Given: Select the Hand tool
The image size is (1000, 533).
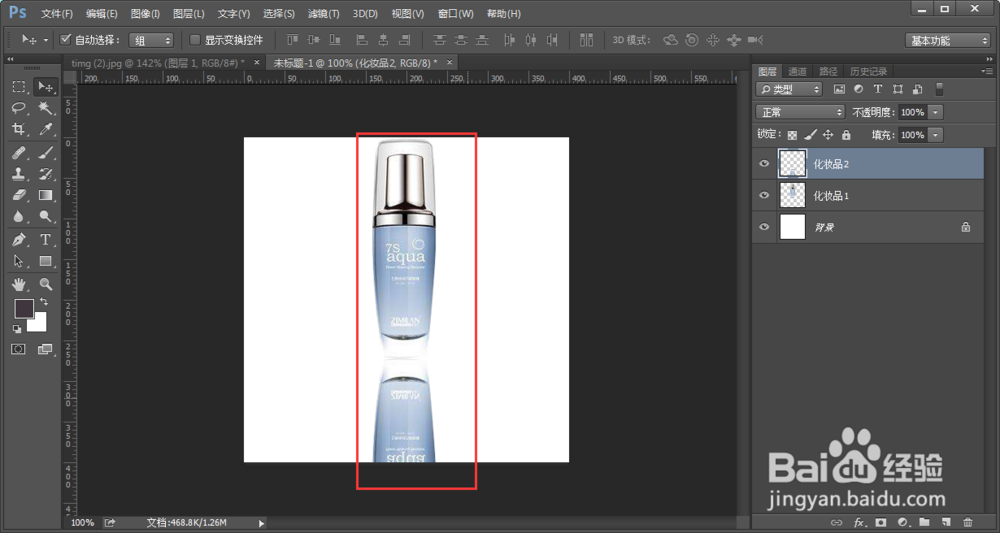Looking at the screenshot, I should [x=19, y=284].
